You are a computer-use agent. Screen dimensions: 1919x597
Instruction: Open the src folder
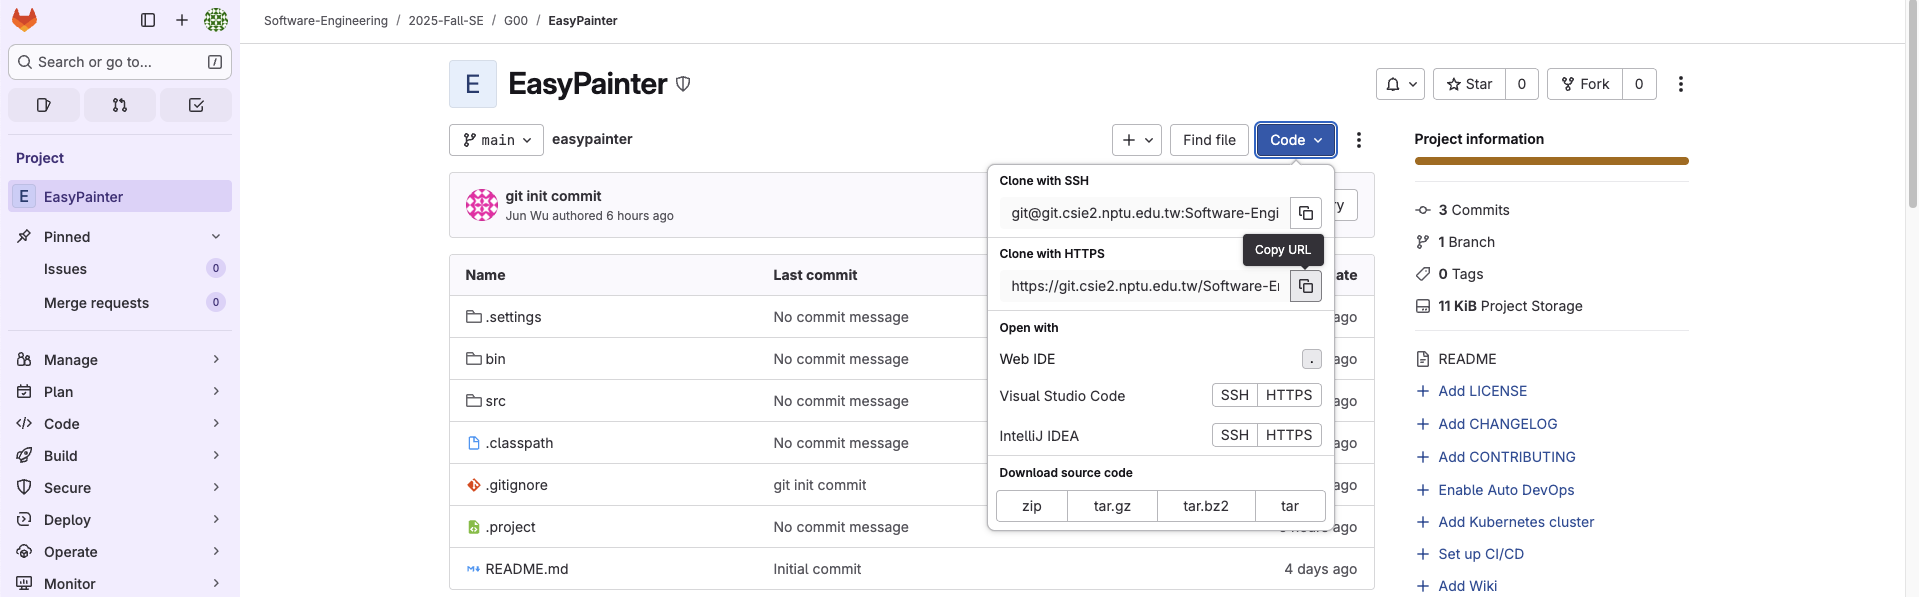[x=495, y=401]
